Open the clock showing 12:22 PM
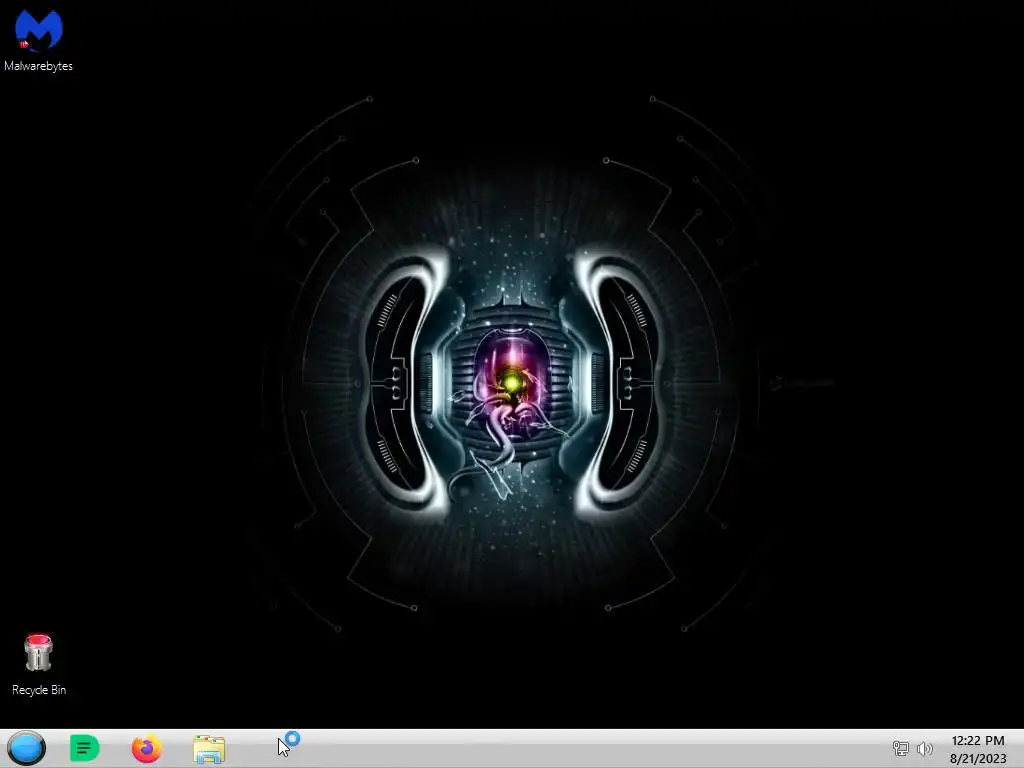This screenshot has width=1024, height=768. pyautogui.click(x=978, y=741)
